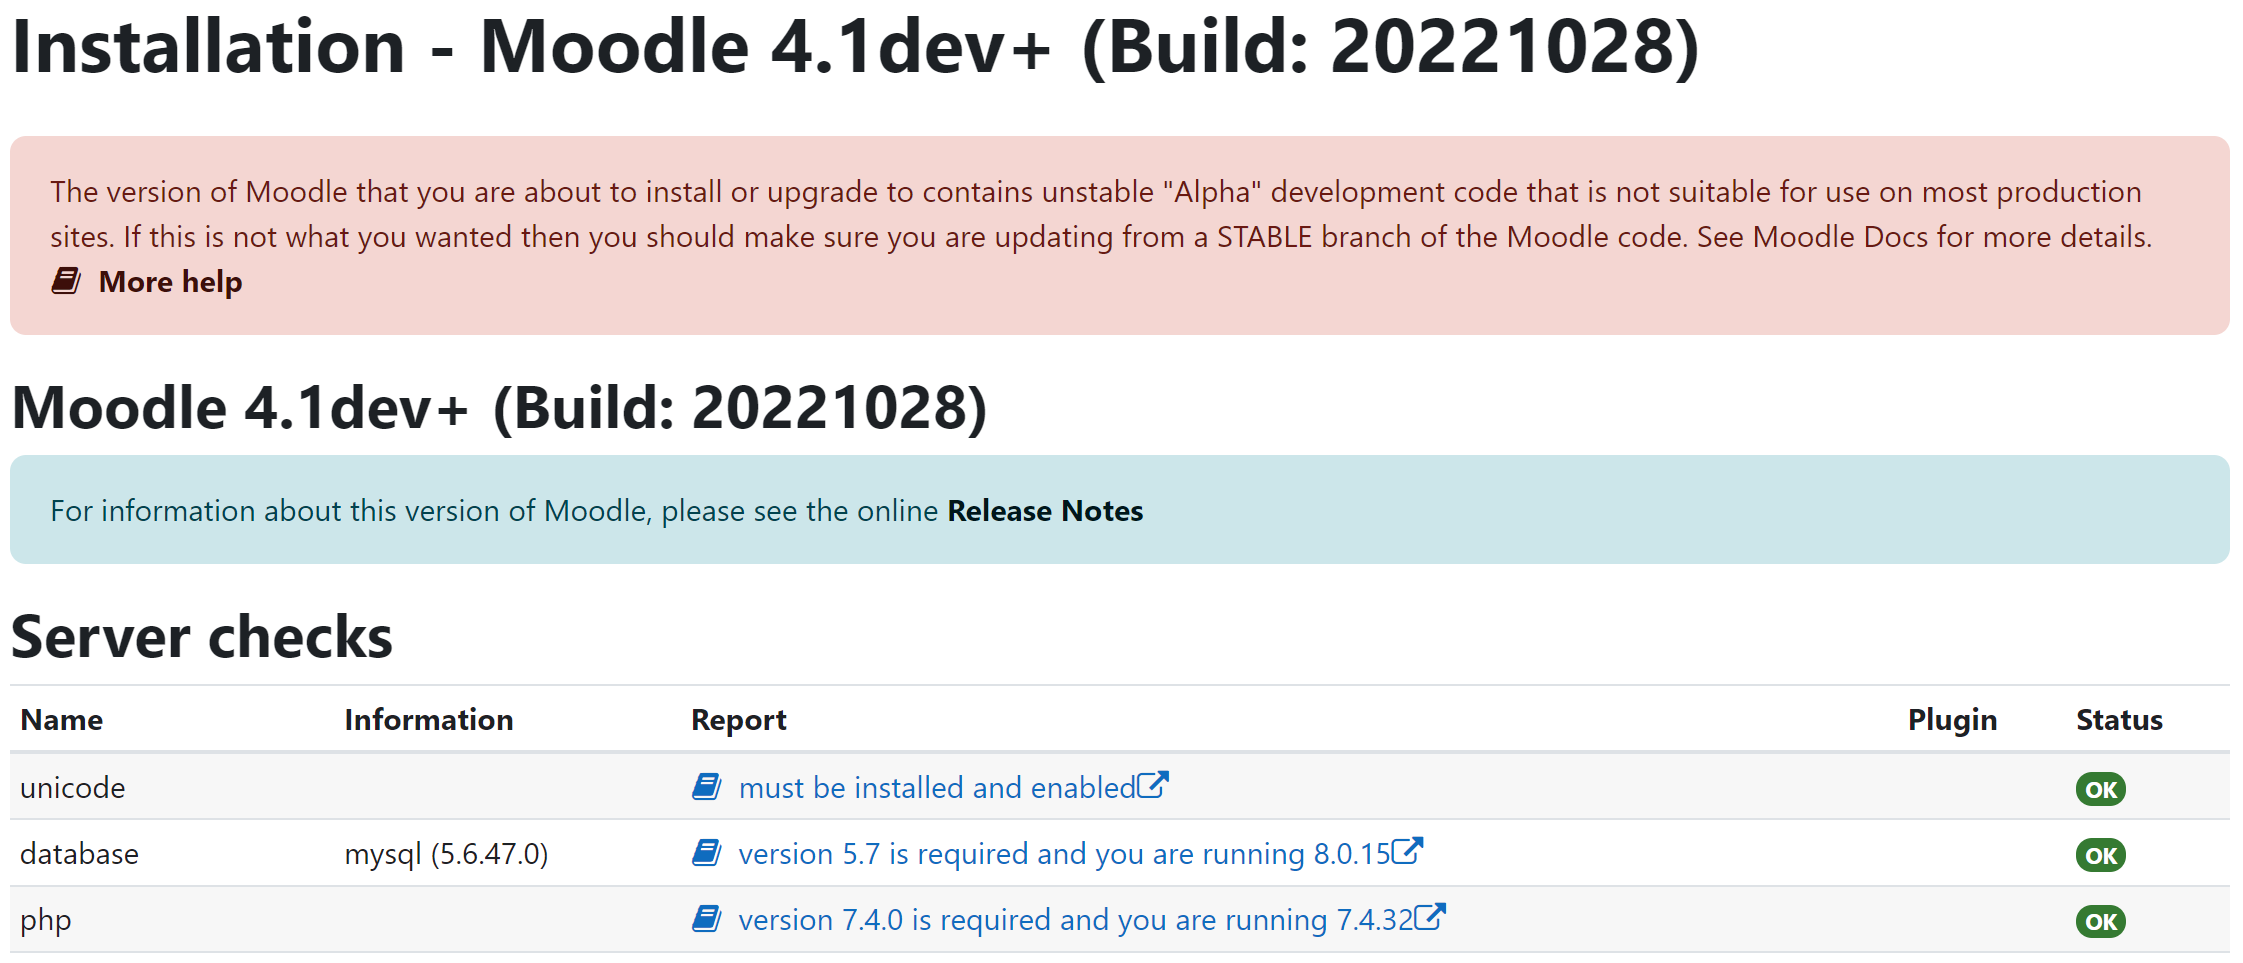This screenshot has height=963, width=2243.
Task: Click the 'Server checks' heading
Action: [x=202, y=638]
